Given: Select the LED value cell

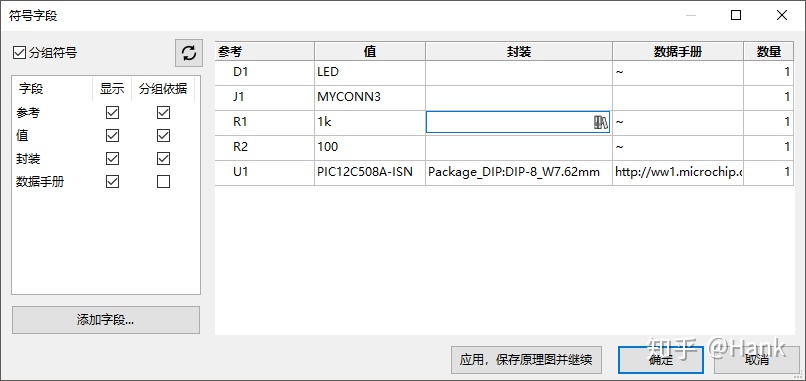Looking at the screenshot, I should tap(370, 72).
